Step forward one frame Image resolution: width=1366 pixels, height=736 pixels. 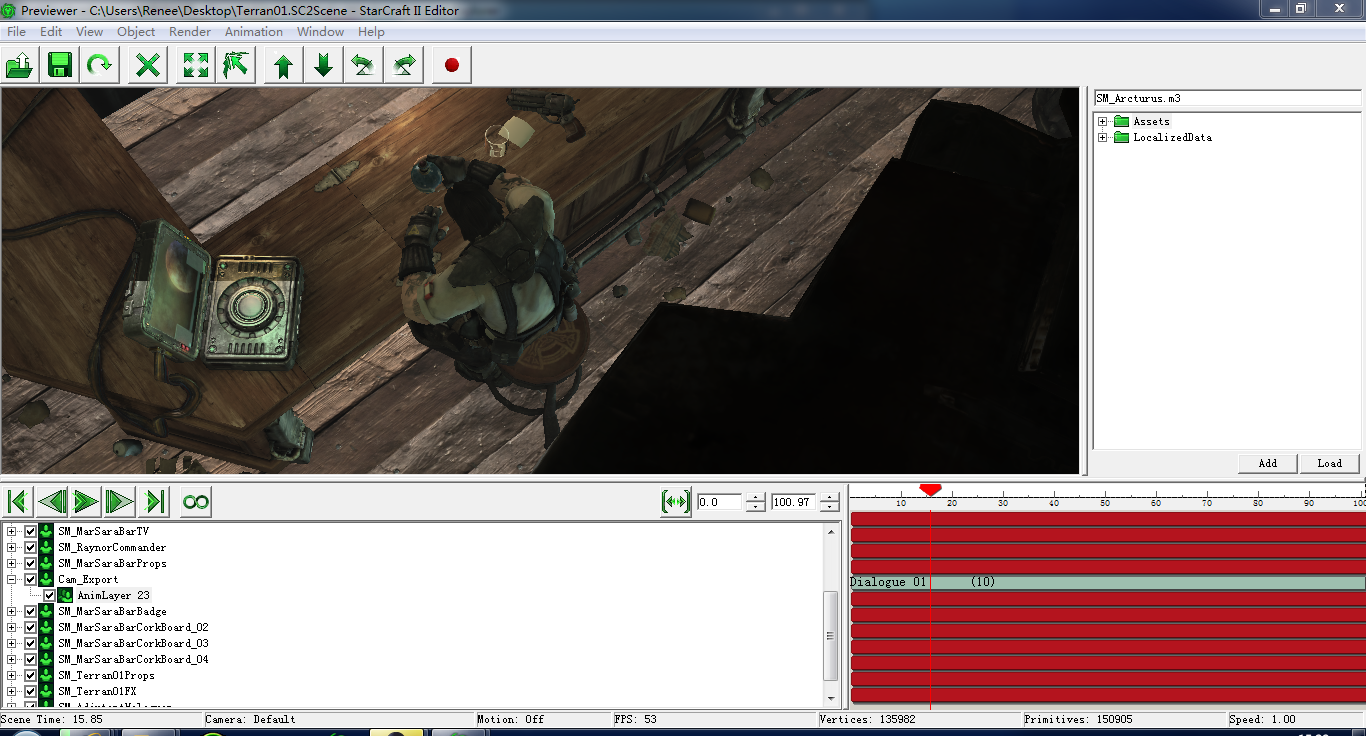120,501
